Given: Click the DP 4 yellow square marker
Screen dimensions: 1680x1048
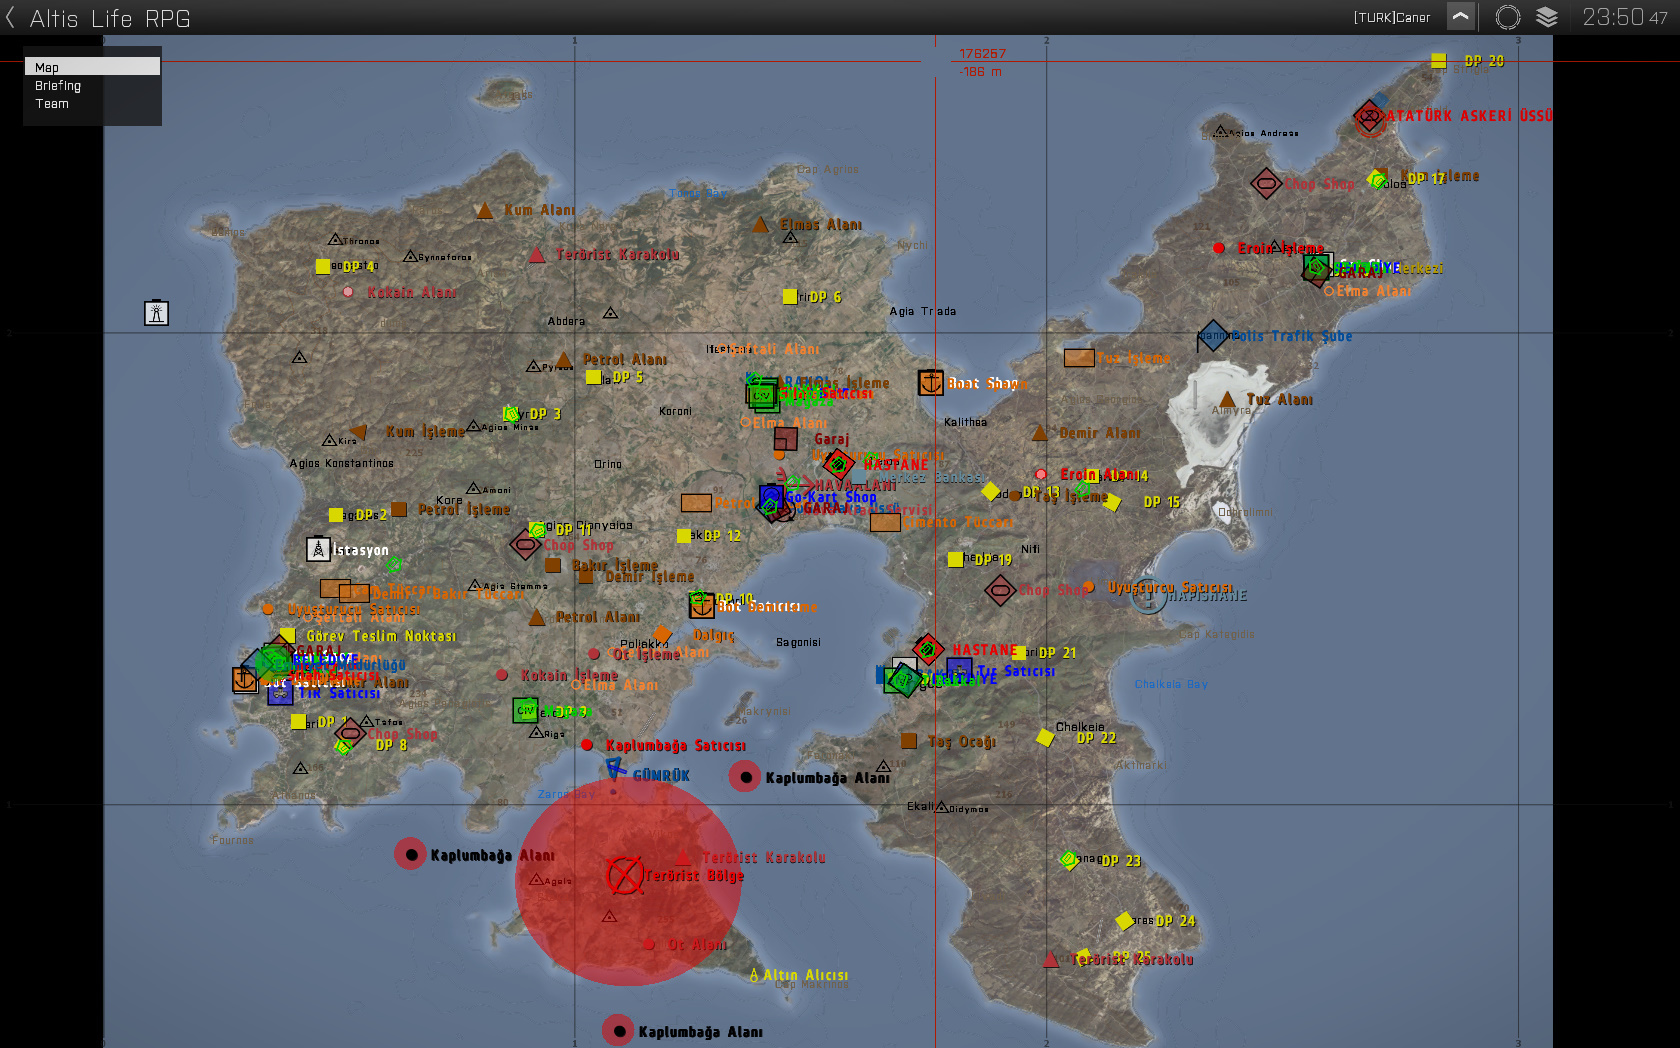Looking at the screenshot, I should pos(323,266).
